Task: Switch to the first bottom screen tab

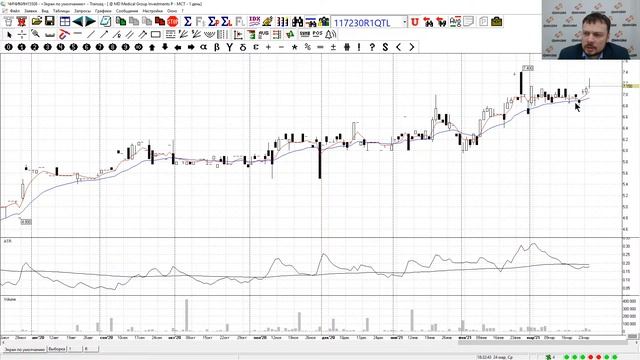Action: point(24,350)
